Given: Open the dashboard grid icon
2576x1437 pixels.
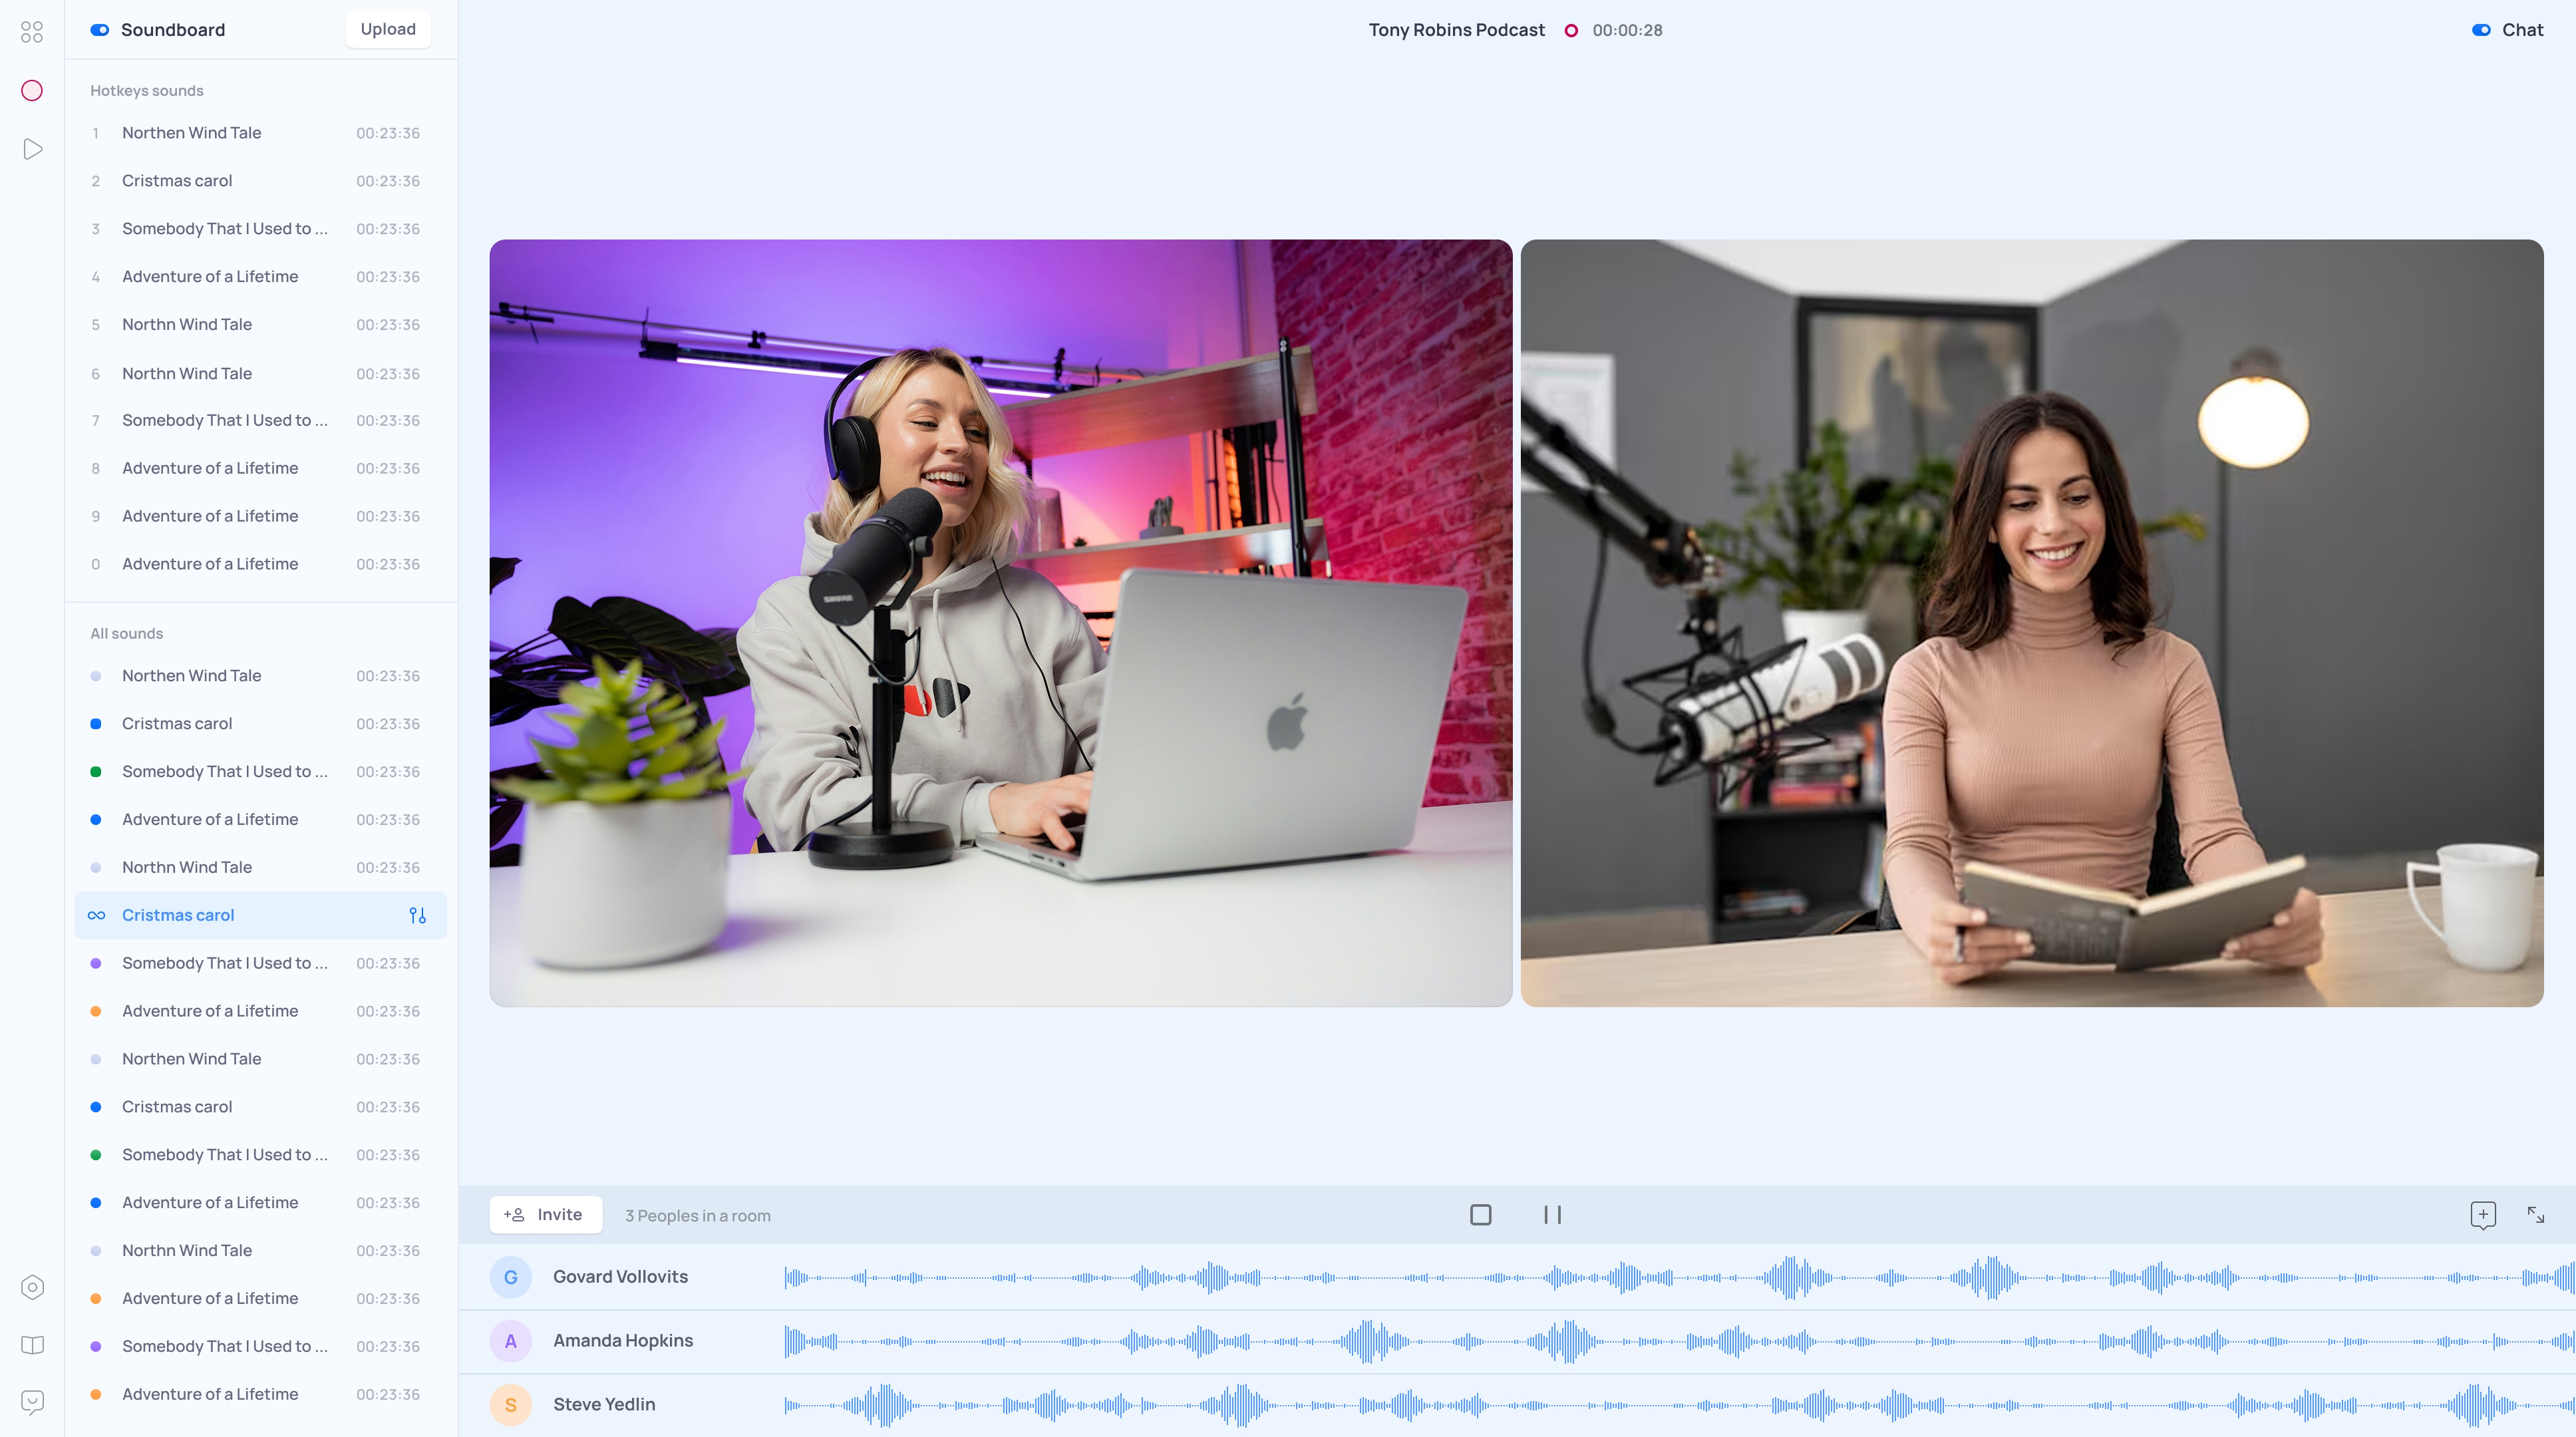Looking at the screenshot, I should [32, 32].
